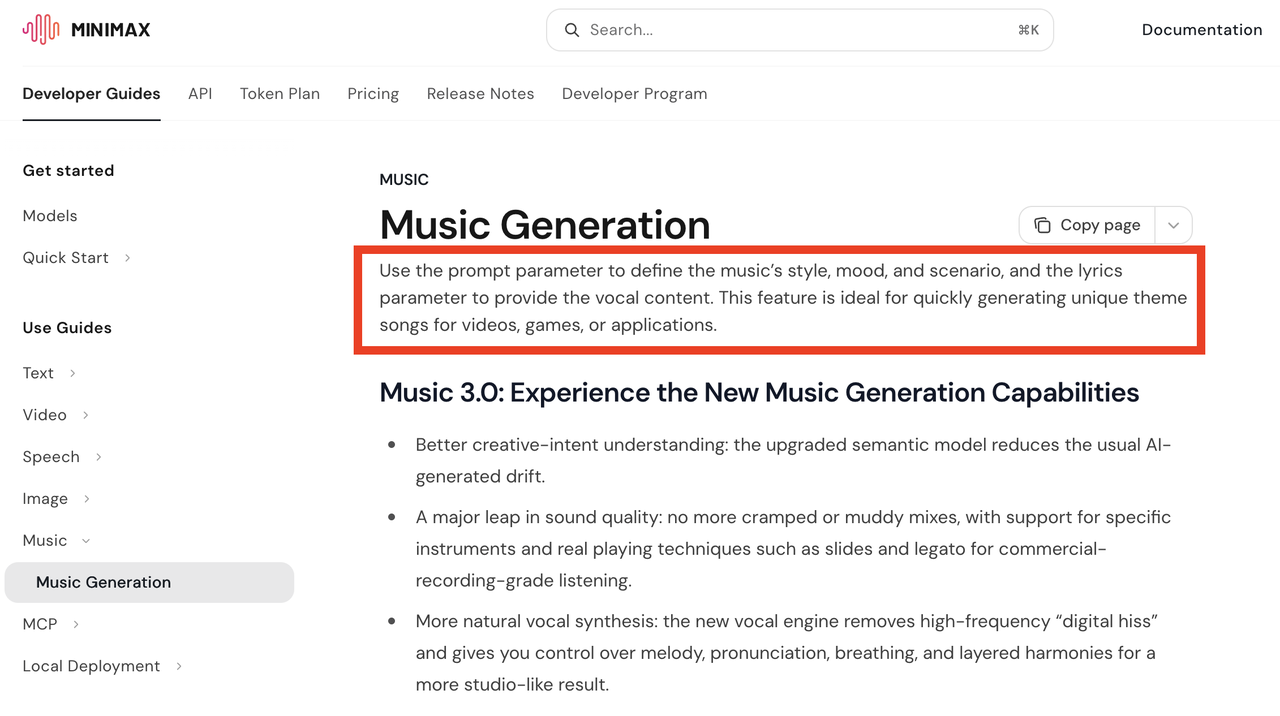Open Quick Start in the sidebar
This screenshot has width=1280, height=716.
(66, 258)
